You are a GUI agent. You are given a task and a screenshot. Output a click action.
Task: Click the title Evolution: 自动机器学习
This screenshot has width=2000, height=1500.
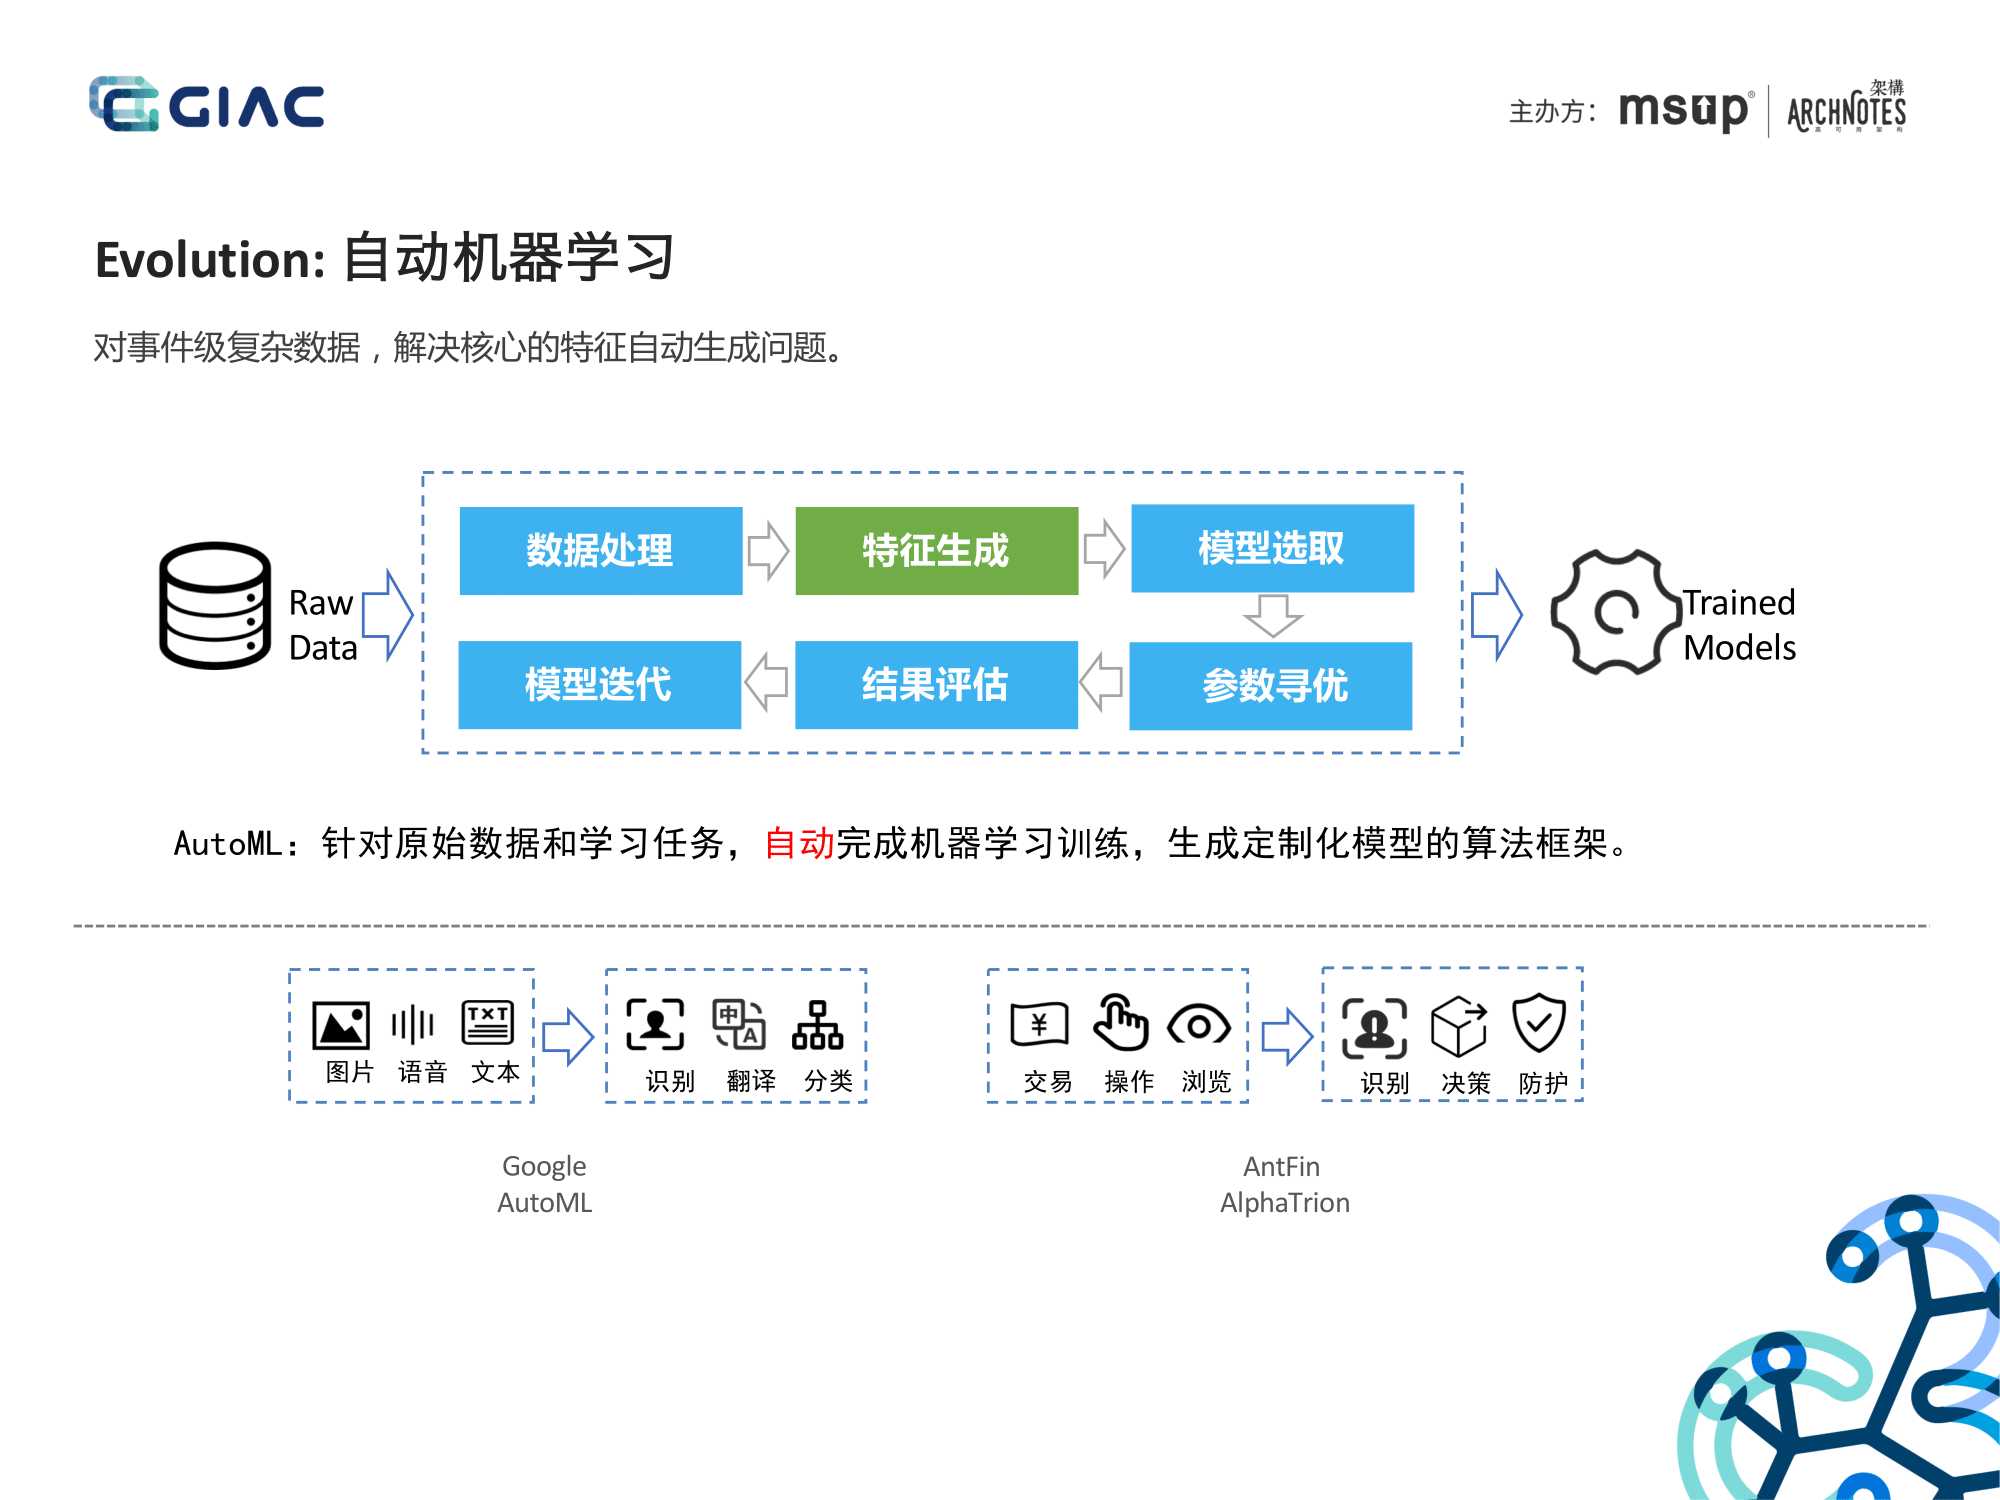pyautogui.click(x=385, y=259)
